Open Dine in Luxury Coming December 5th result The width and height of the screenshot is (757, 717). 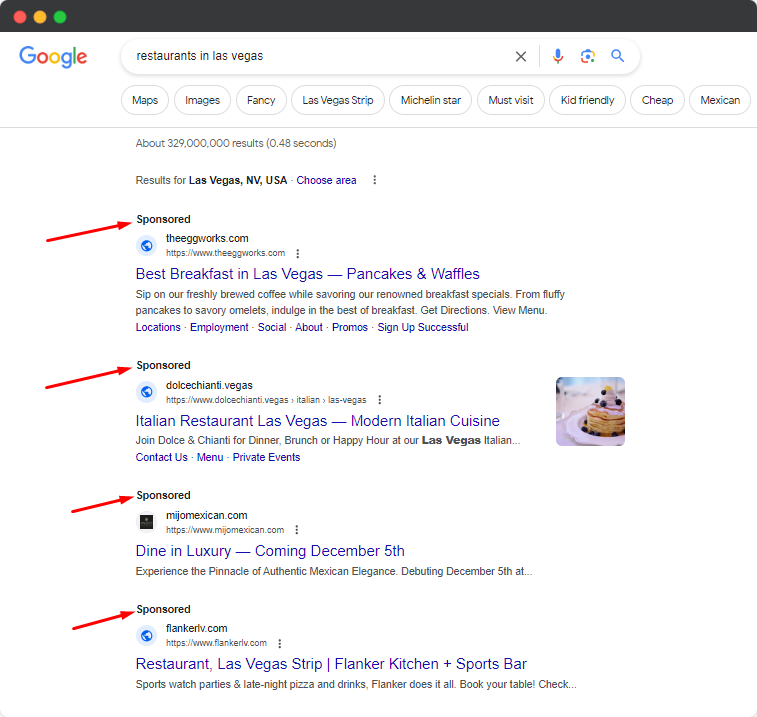tap(270, 551)
